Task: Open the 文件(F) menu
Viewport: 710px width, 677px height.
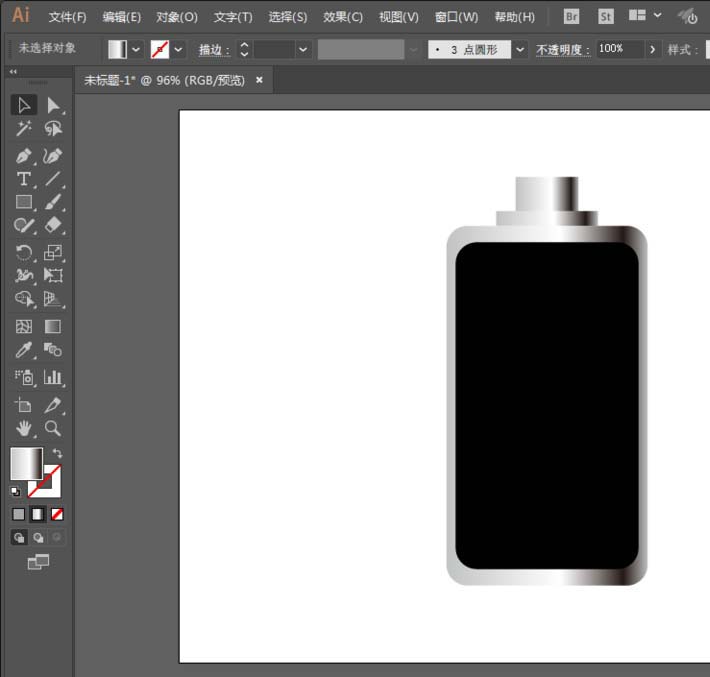Action: [67, 17]
